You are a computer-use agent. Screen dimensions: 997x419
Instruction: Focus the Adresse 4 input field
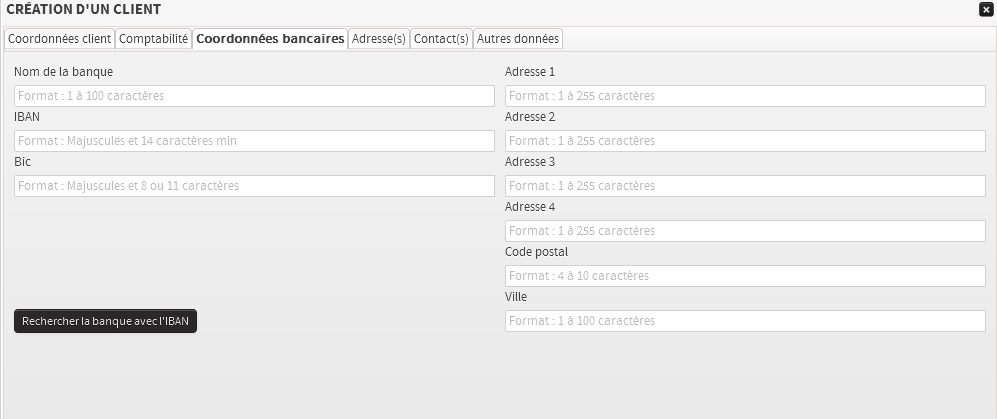pos(745,231)
